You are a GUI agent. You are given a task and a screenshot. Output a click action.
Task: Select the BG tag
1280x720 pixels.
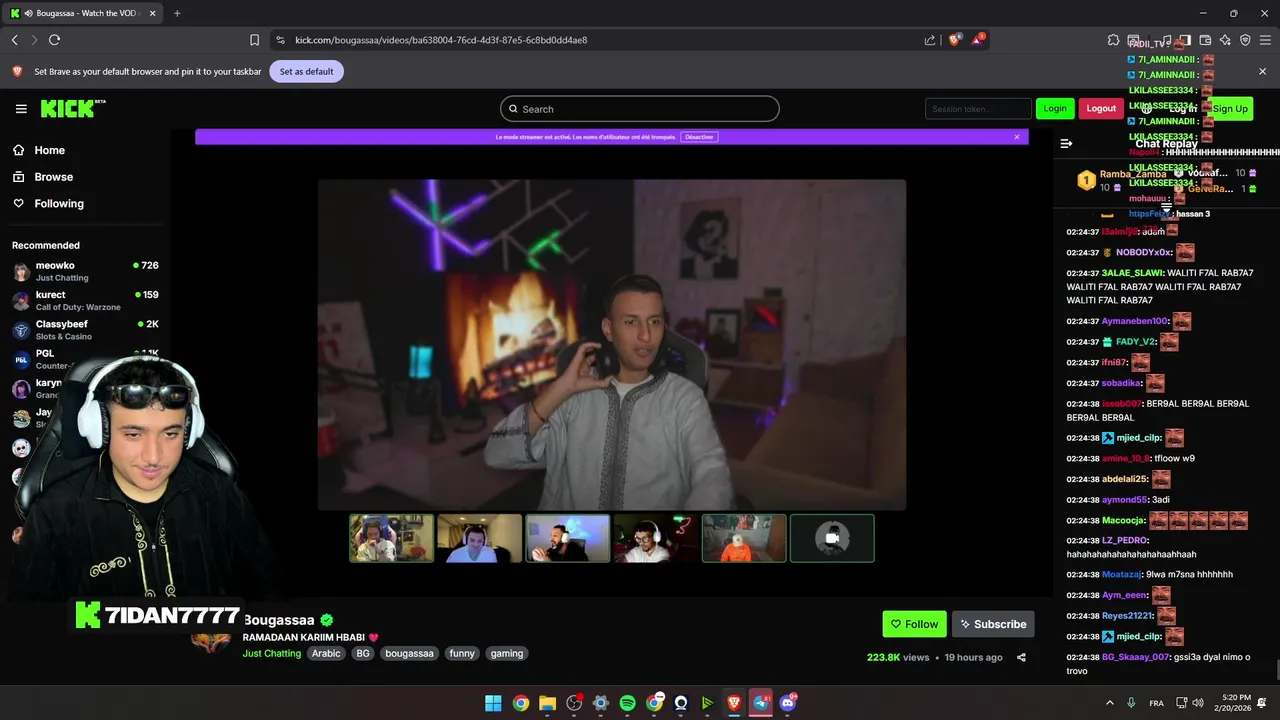tap(363, 653)
